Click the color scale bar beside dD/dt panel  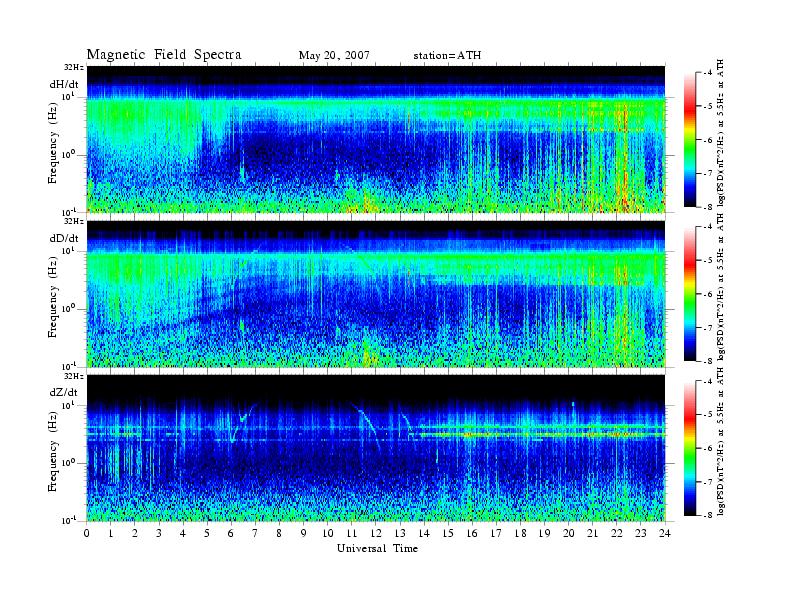tap(690, 294)
